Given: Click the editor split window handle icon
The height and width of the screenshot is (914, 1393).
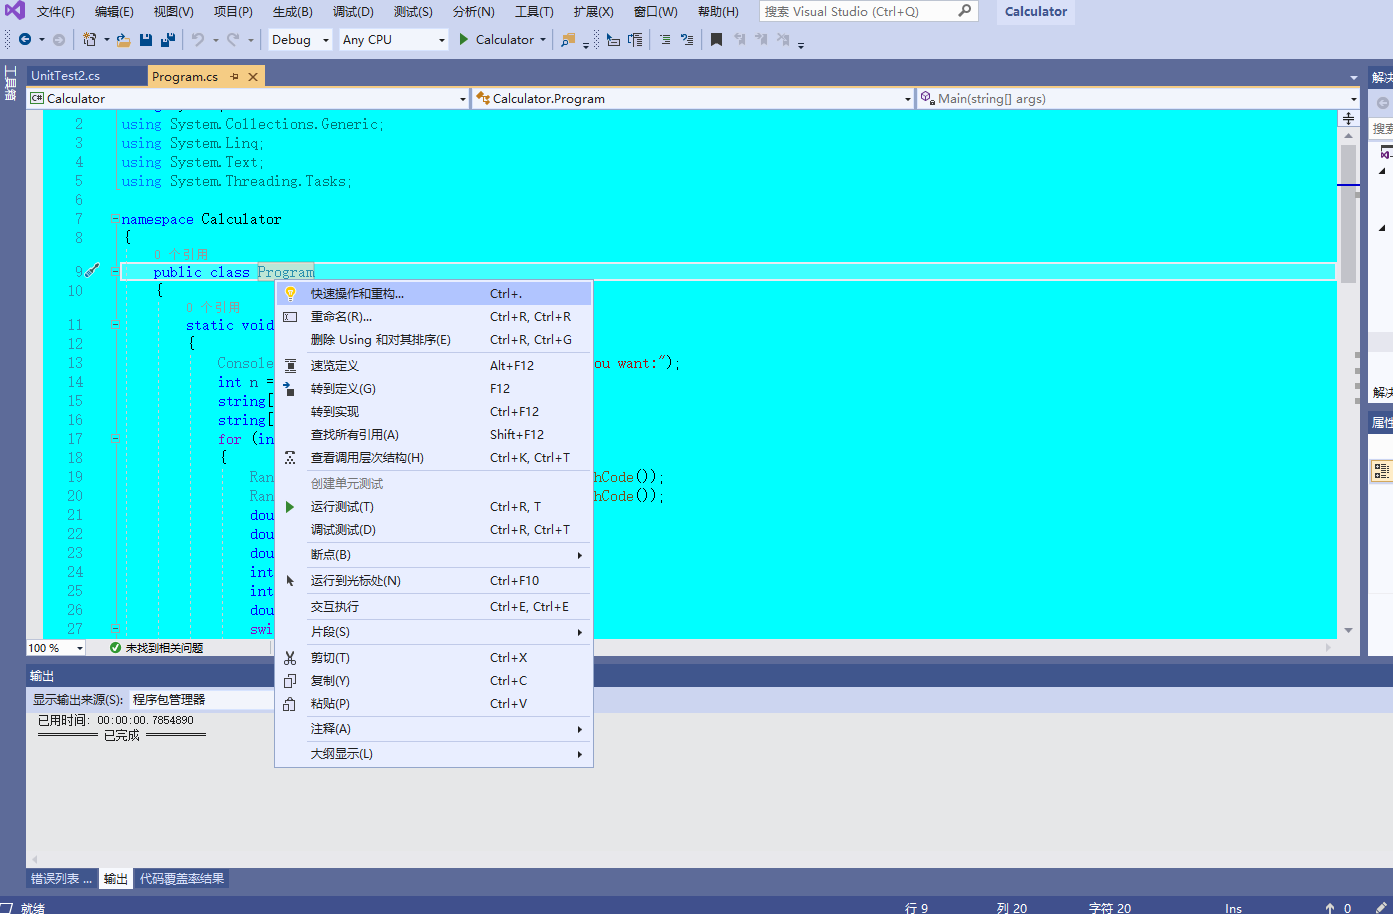Looking at the screenshot, I should tap(1348, 118).
